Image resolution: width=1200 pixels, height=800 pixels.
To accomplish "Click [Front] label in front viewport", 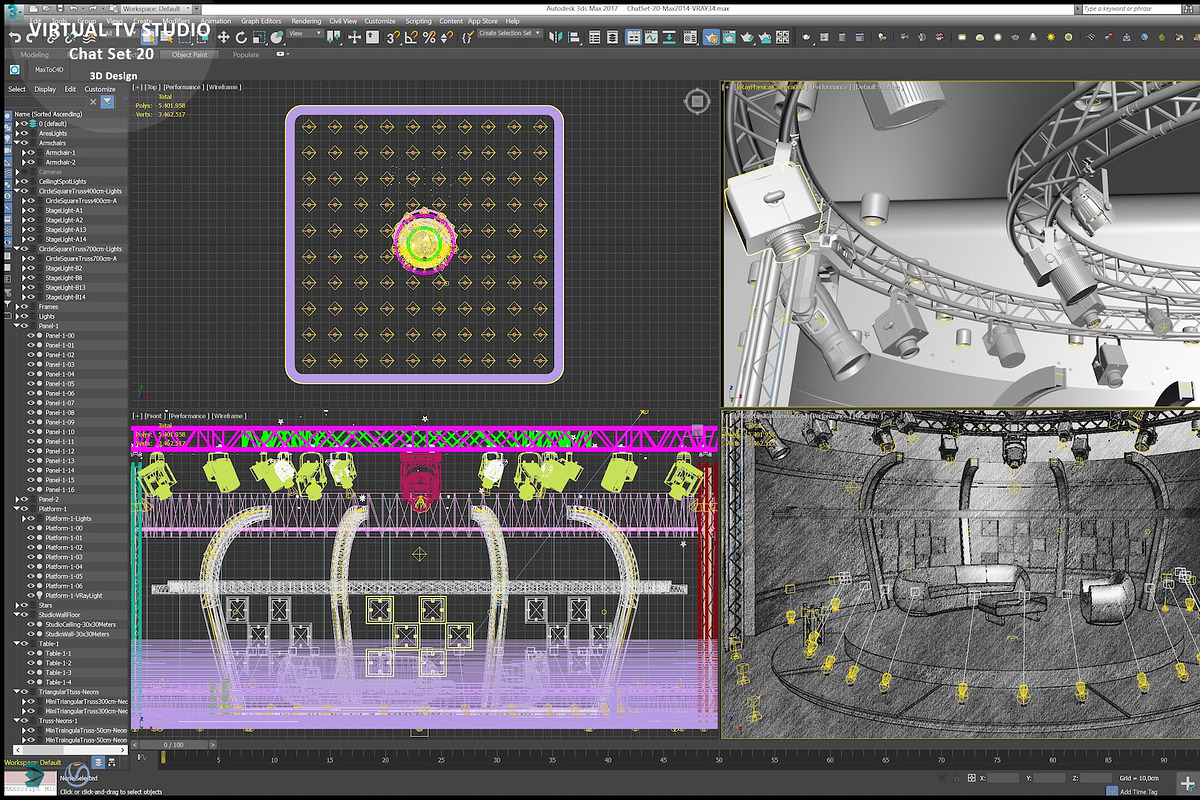I will tap(154, 415).
